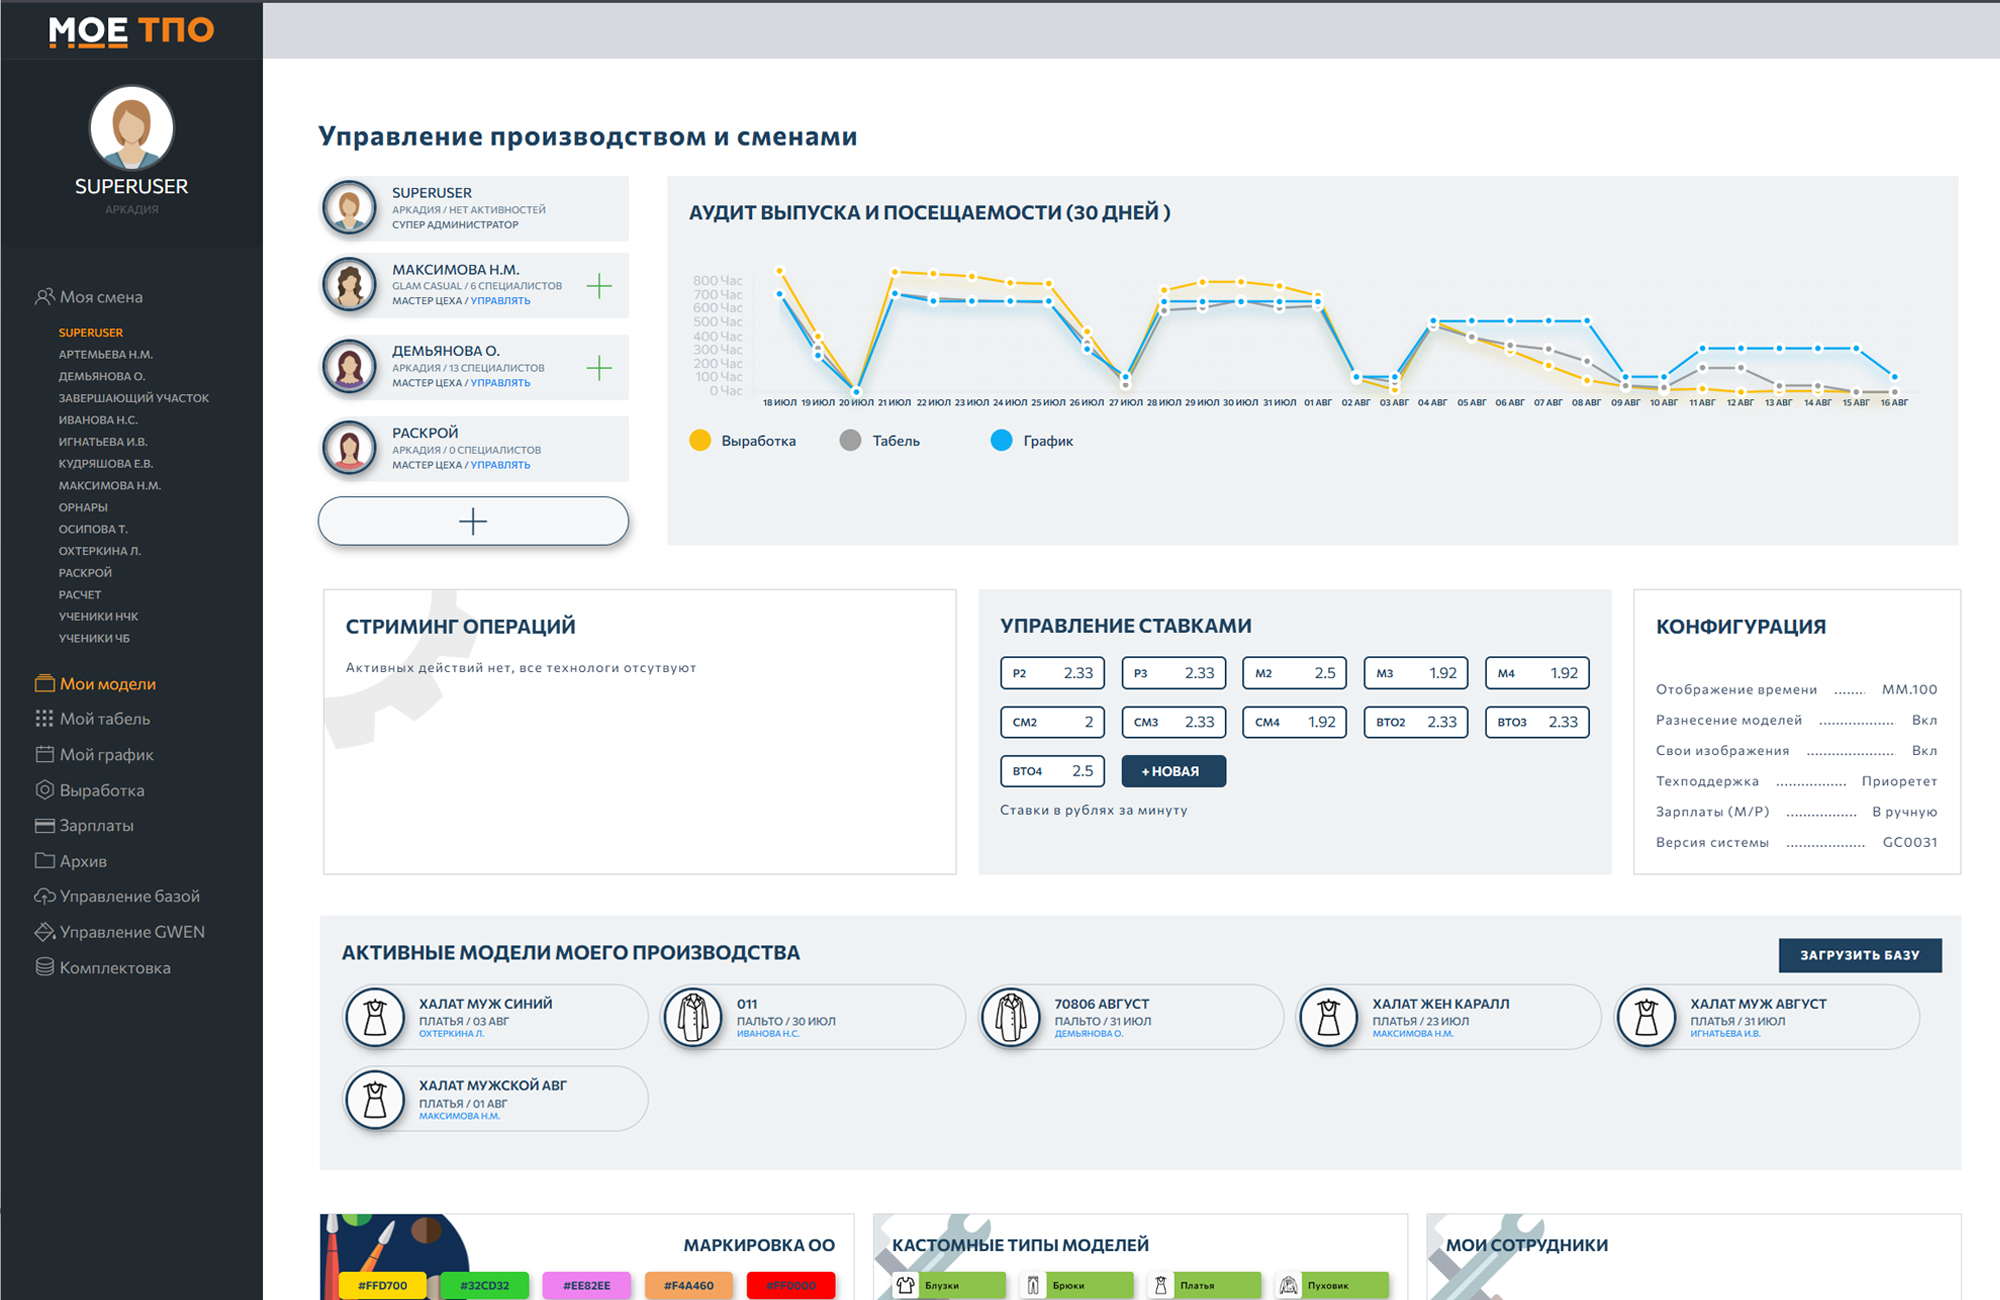This screenshot has width=2000, height=1300.
Task: Click the Мой график calendar icon
Action: pos(44,755)
